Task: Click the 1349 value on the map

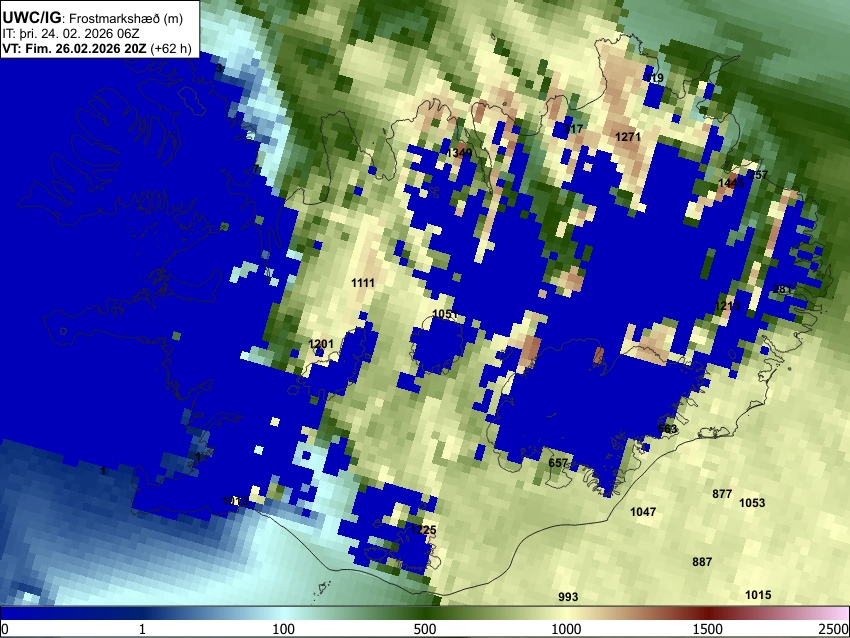Action: click(x=459, y=153)
